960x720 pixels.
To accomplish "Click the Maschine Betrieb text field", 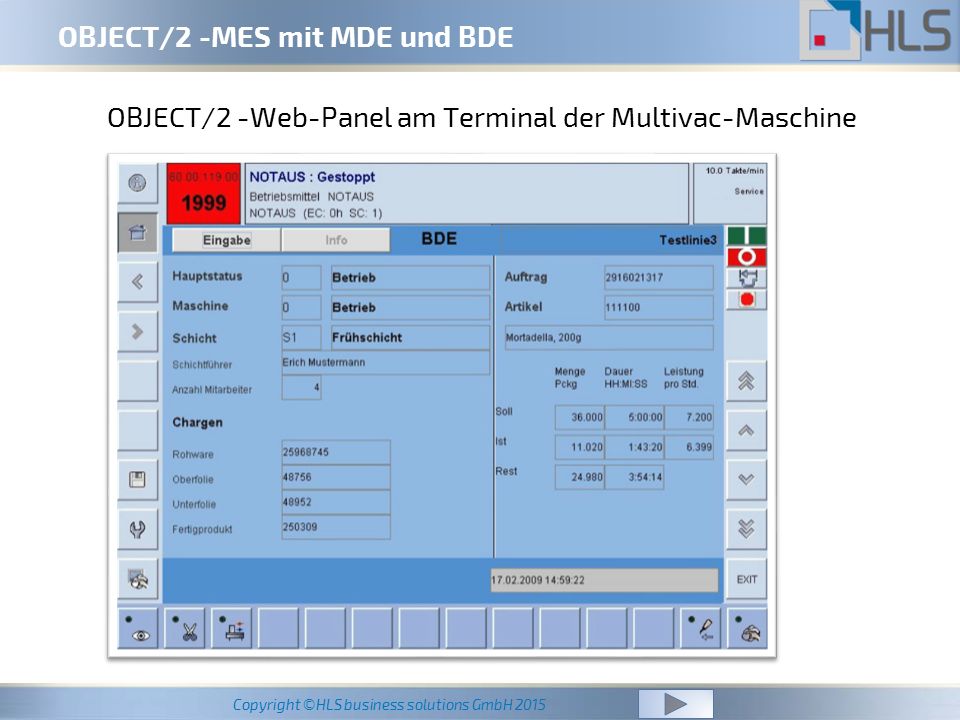I will pyautogui.click(x=410, y=307).
